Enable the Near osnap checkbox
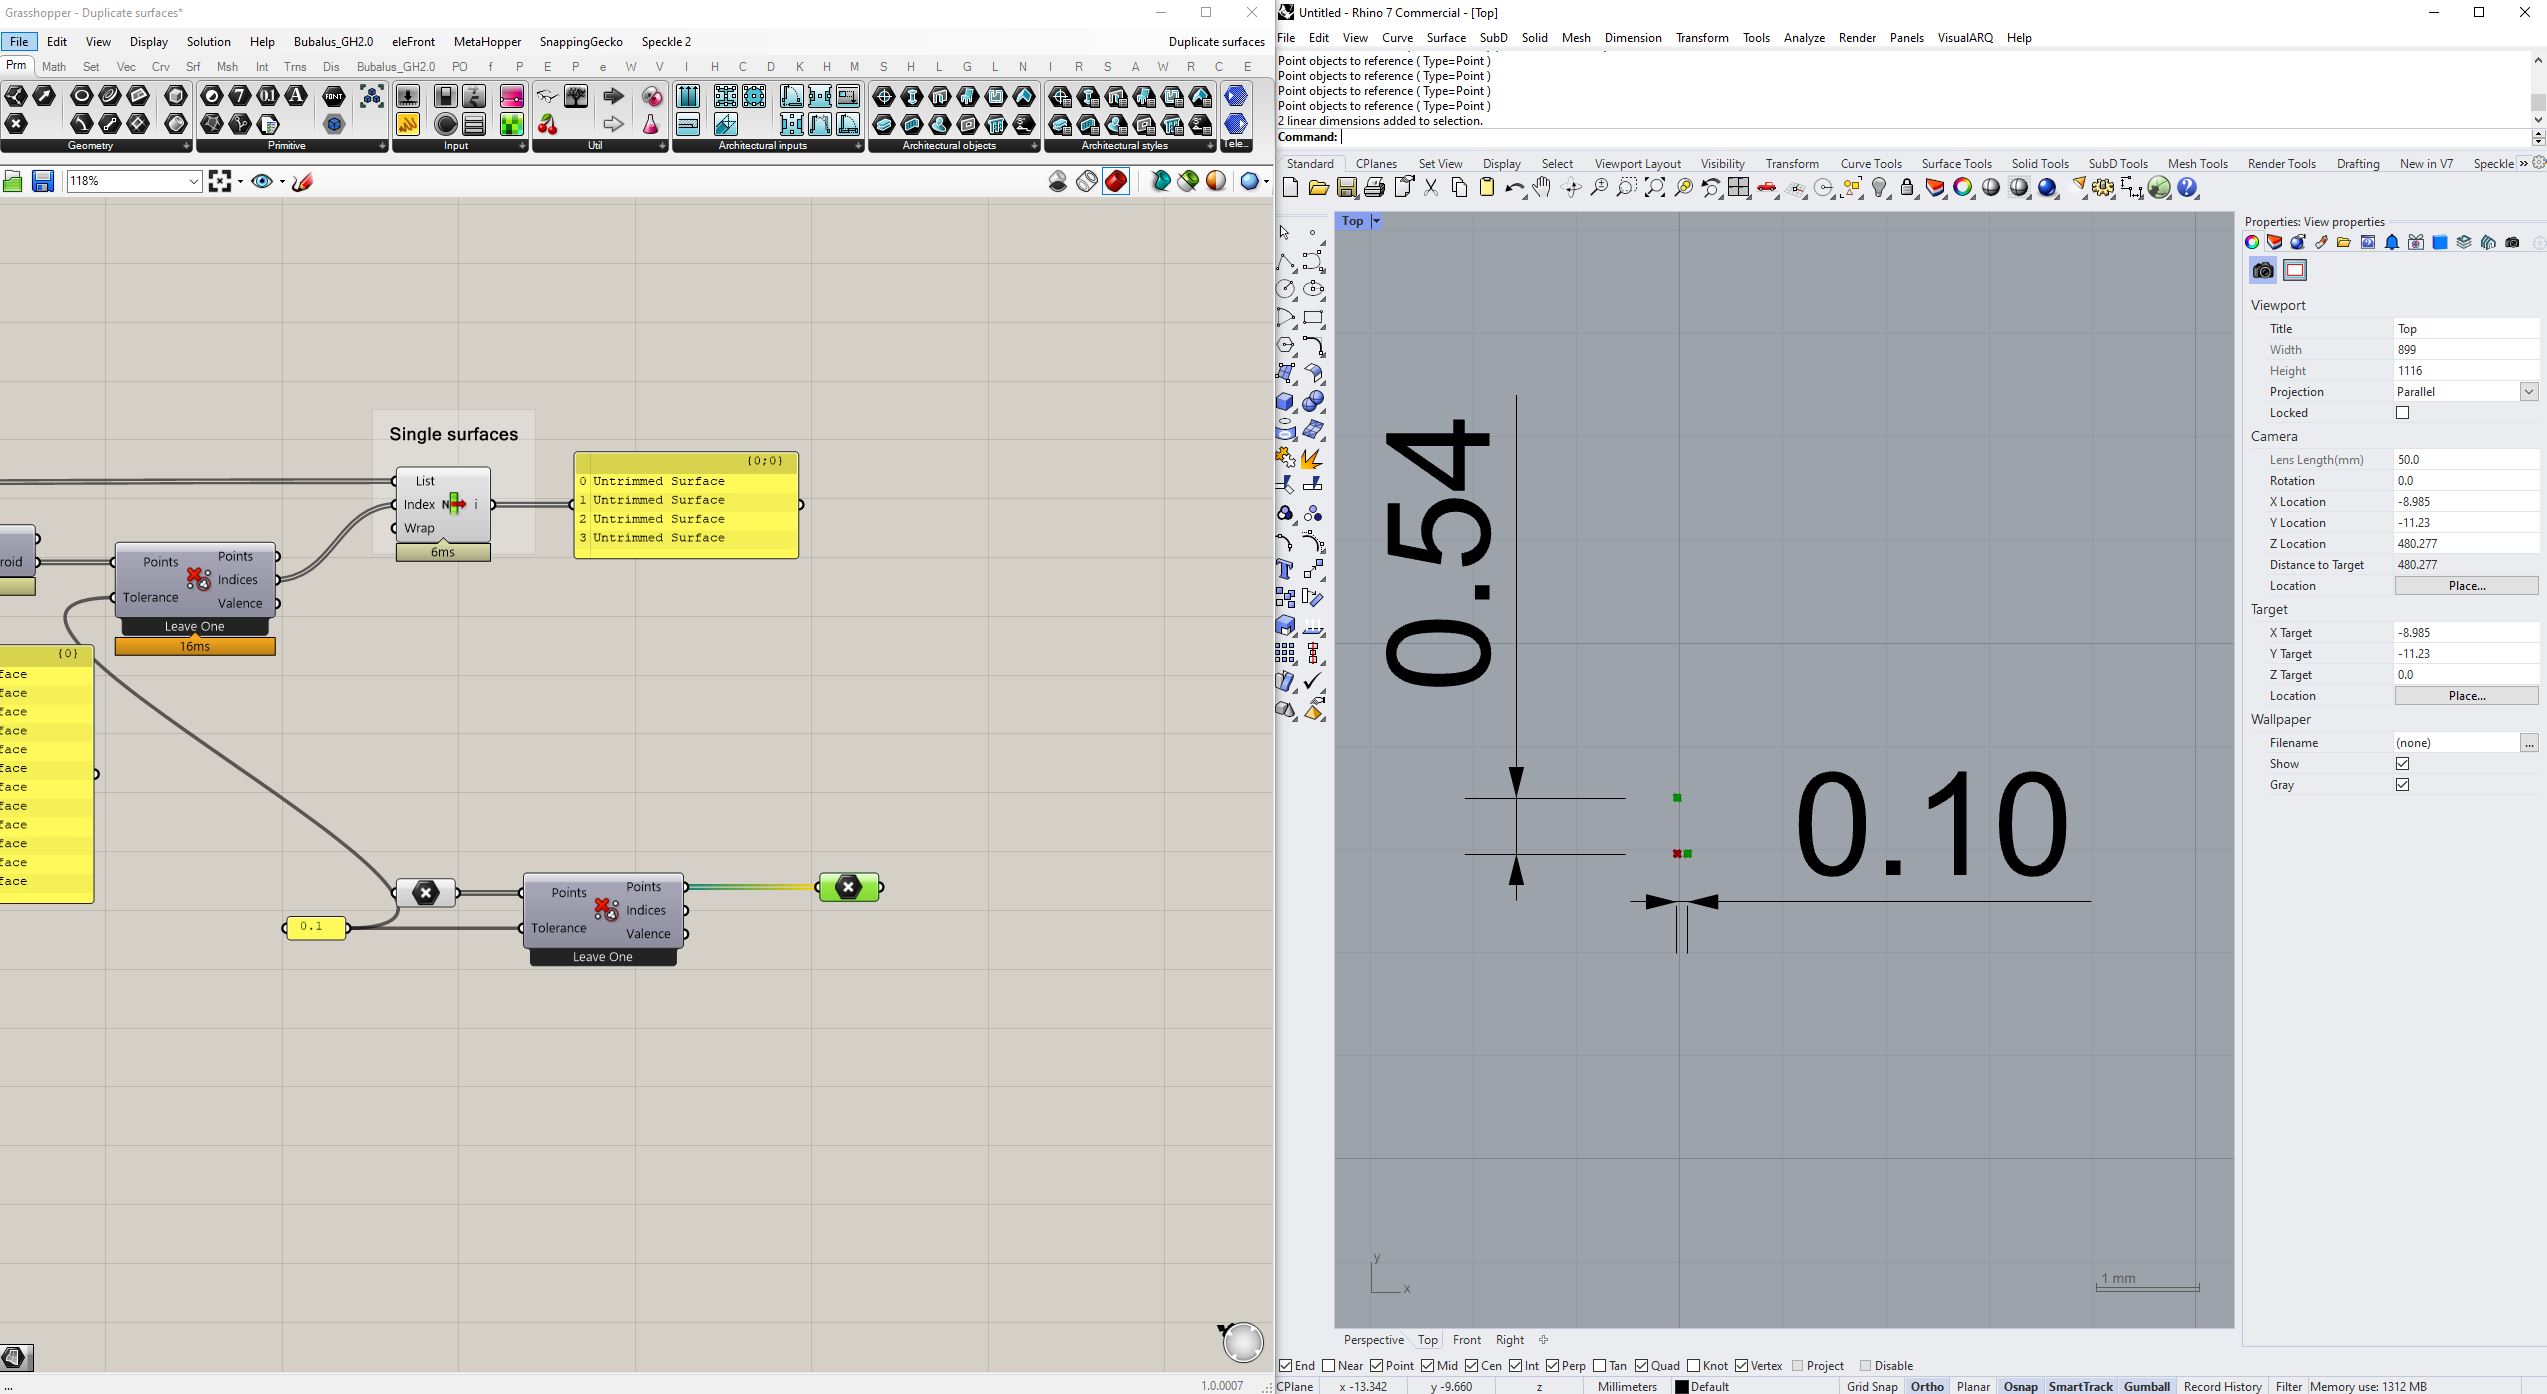This screenshot has width=2547, height=1394. point(1329,1365)
